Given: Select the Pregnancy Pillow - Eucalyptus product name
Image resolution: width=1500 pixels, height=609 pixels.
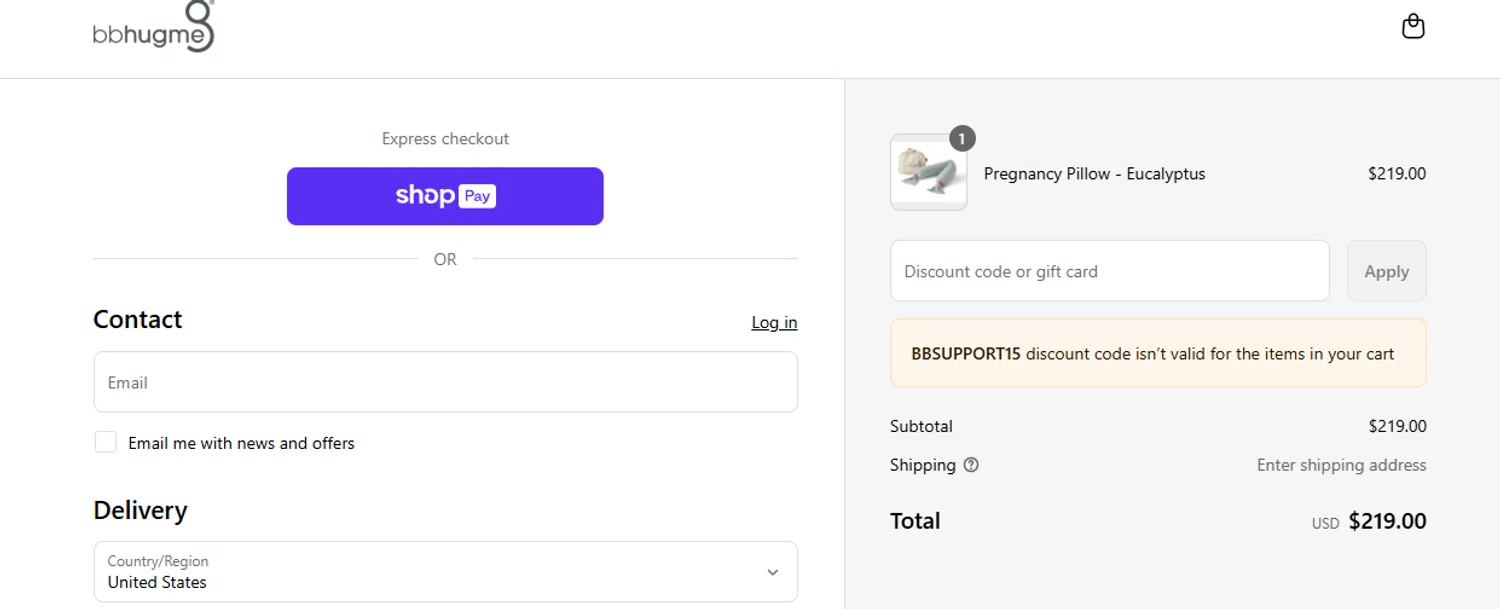Looking at the screenshot, I should [x=1094, y=174].
